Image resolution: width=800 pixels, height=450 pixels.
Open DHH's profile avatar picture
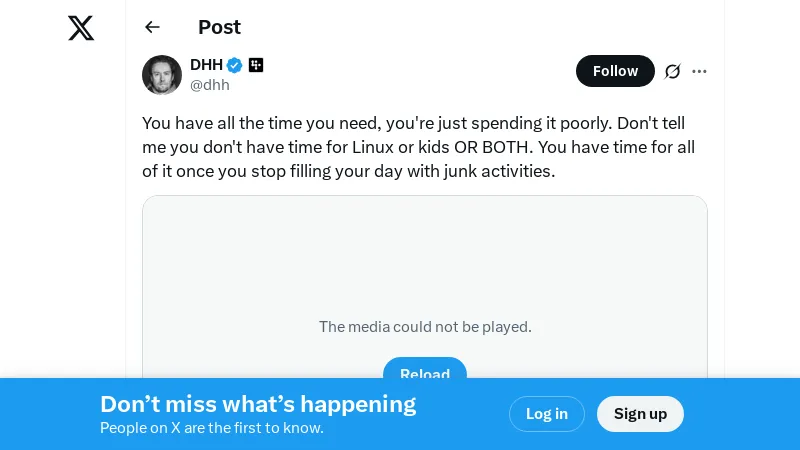(162, 75)
